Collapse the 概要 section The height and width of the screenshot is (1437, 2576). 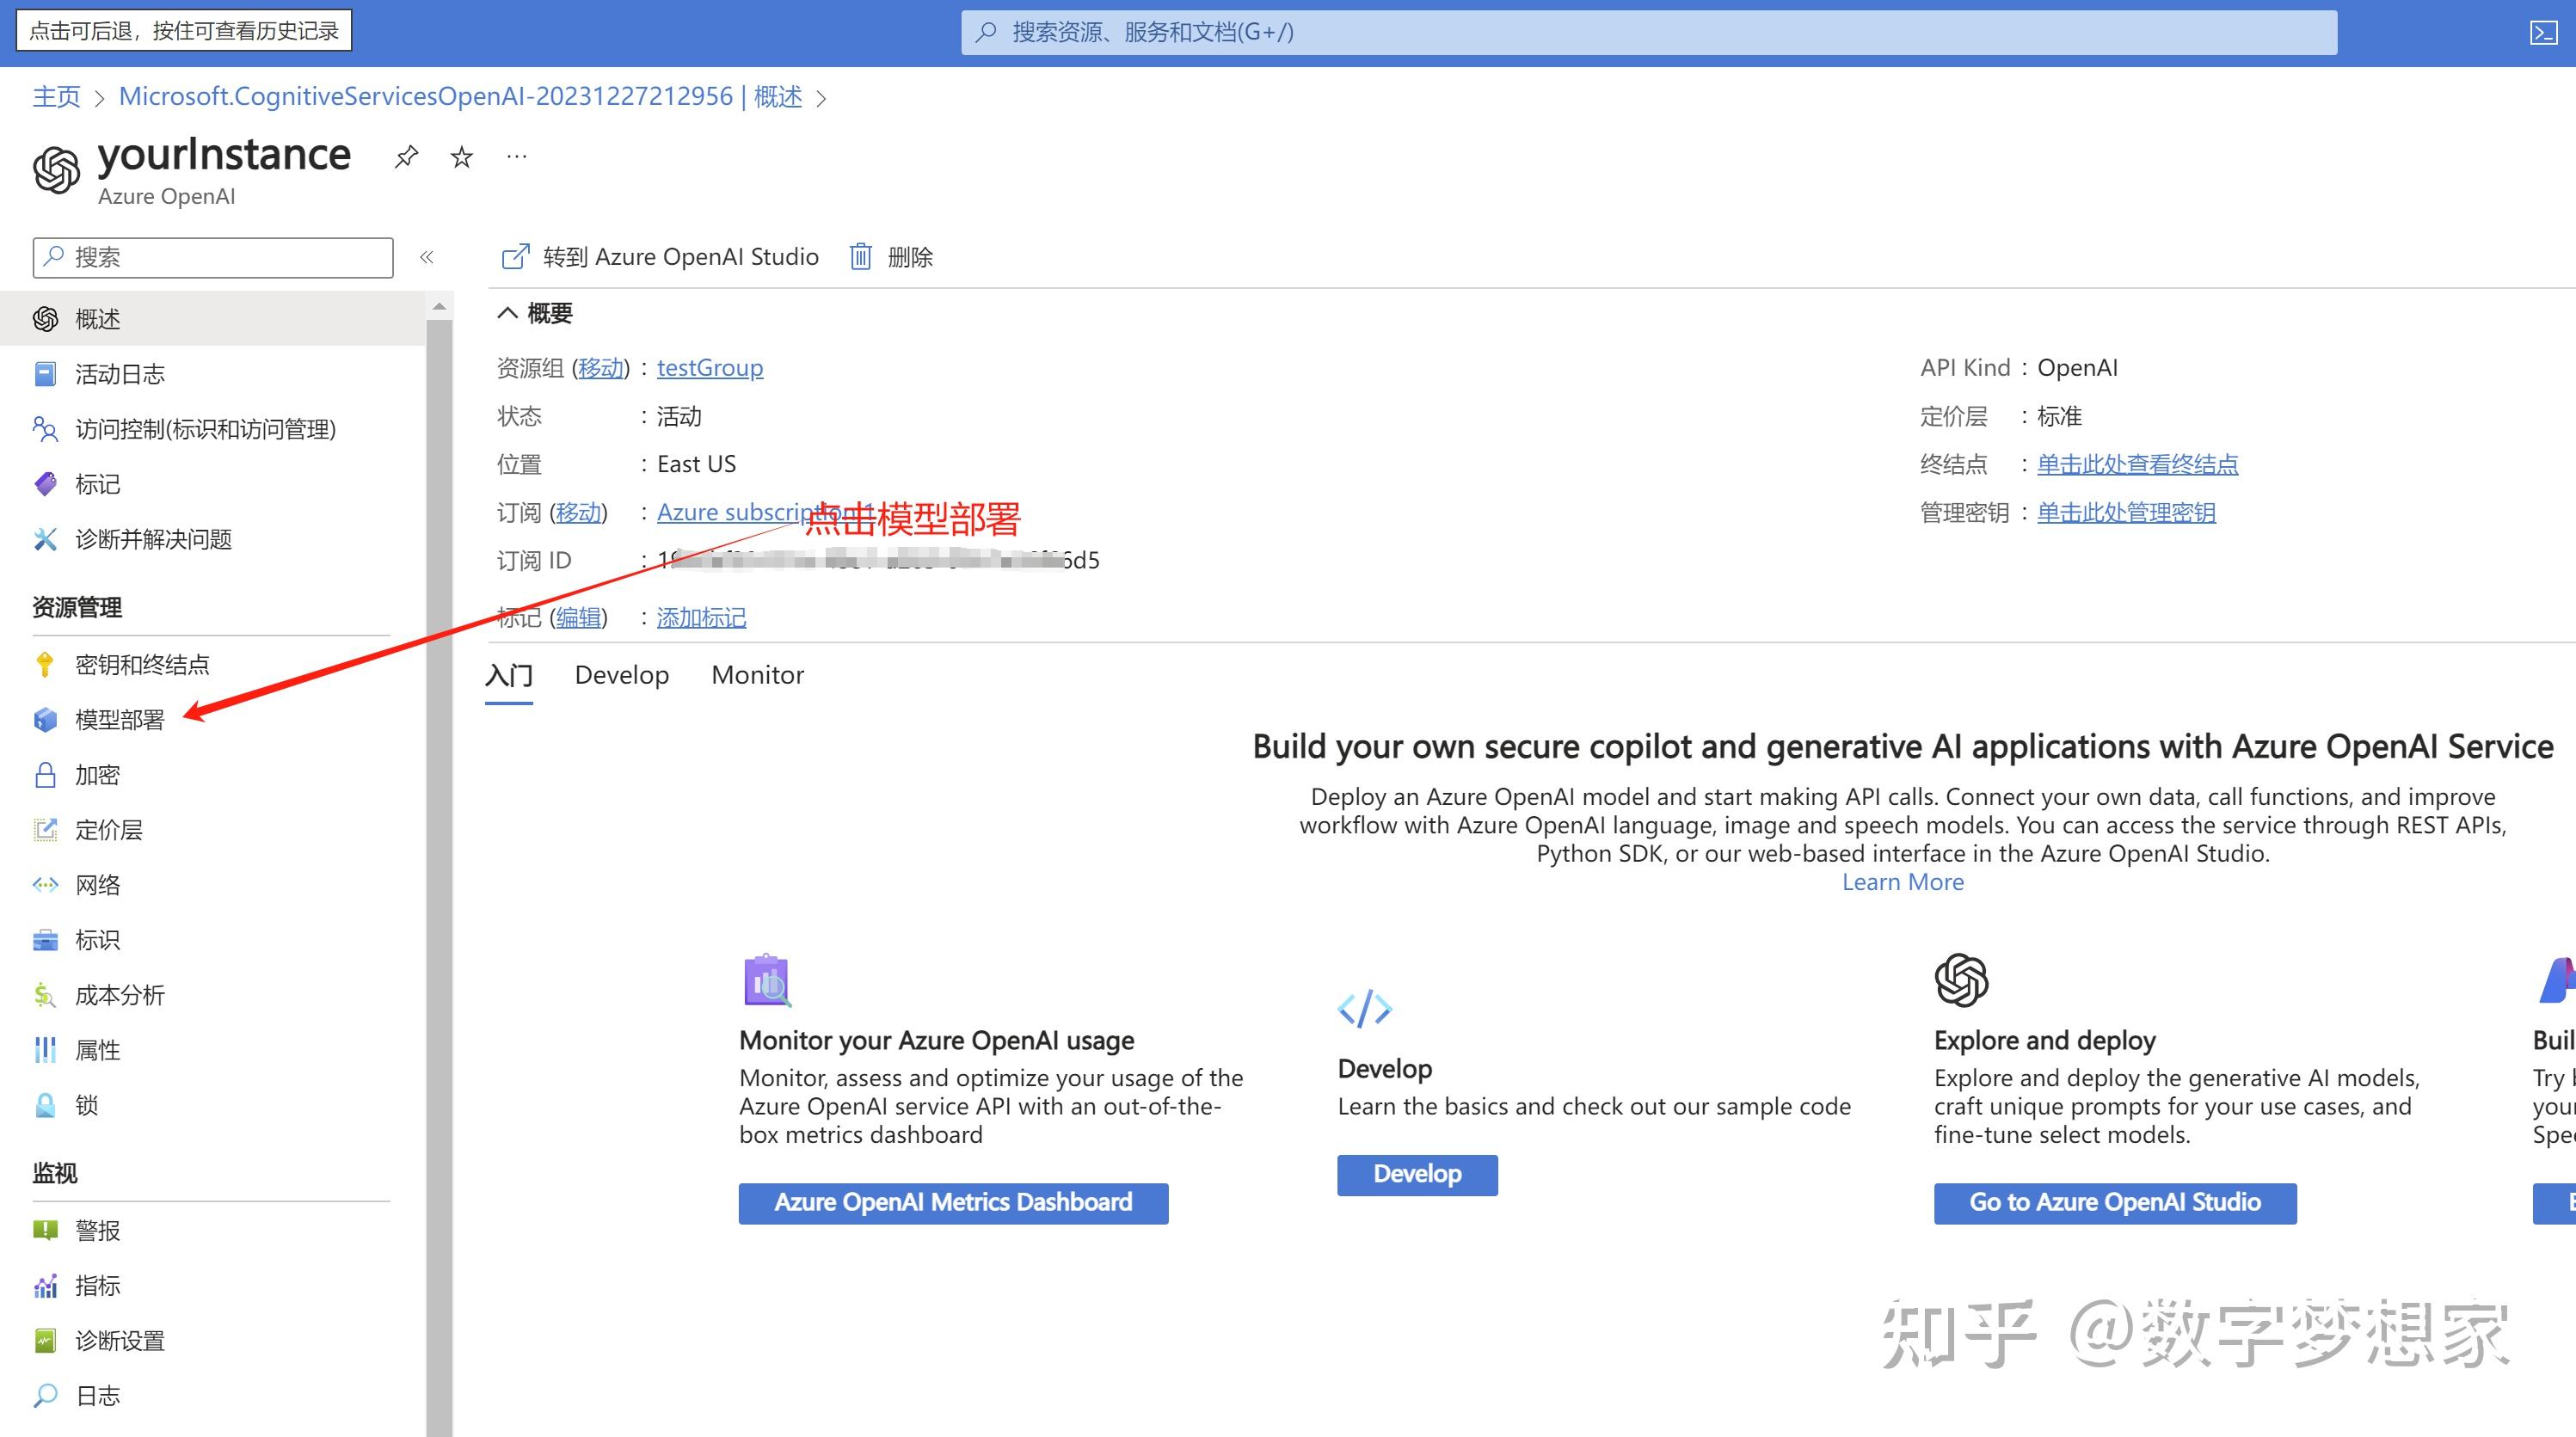(x=508, y=313)
